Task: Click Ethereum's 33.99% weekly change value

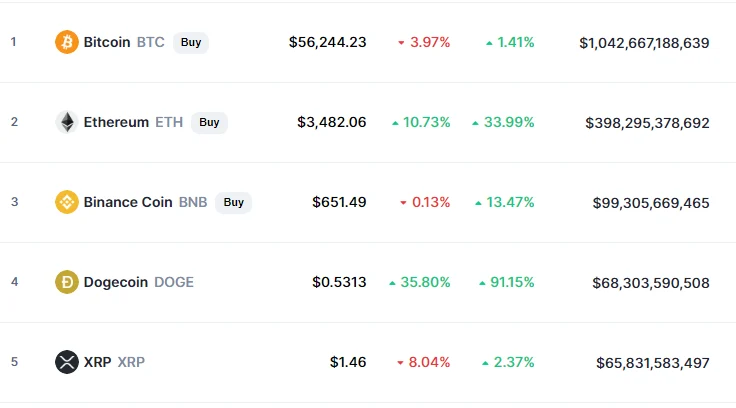Action: (510, 122)
